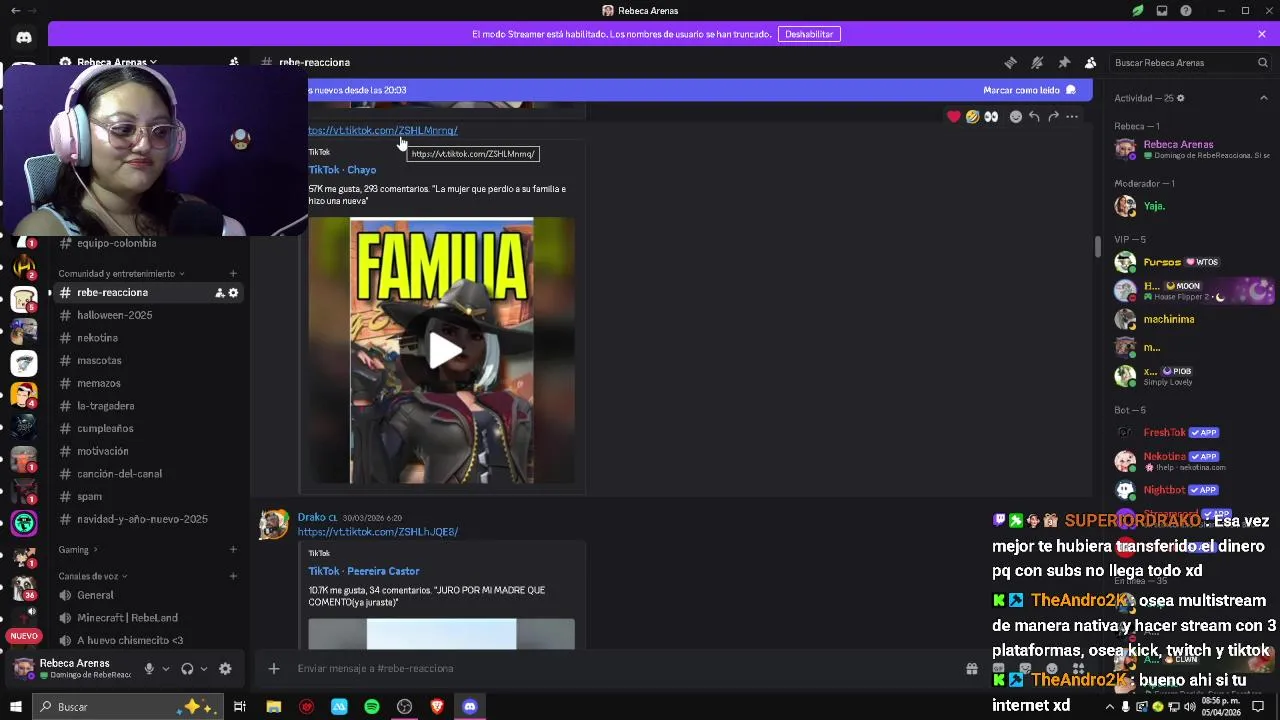Open the gift icon in message bar

[971, 669]
